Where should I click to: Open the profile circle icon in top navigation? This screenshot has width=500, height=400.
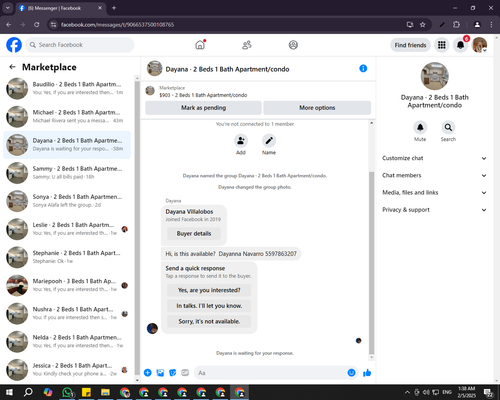(x=293, y=45)
